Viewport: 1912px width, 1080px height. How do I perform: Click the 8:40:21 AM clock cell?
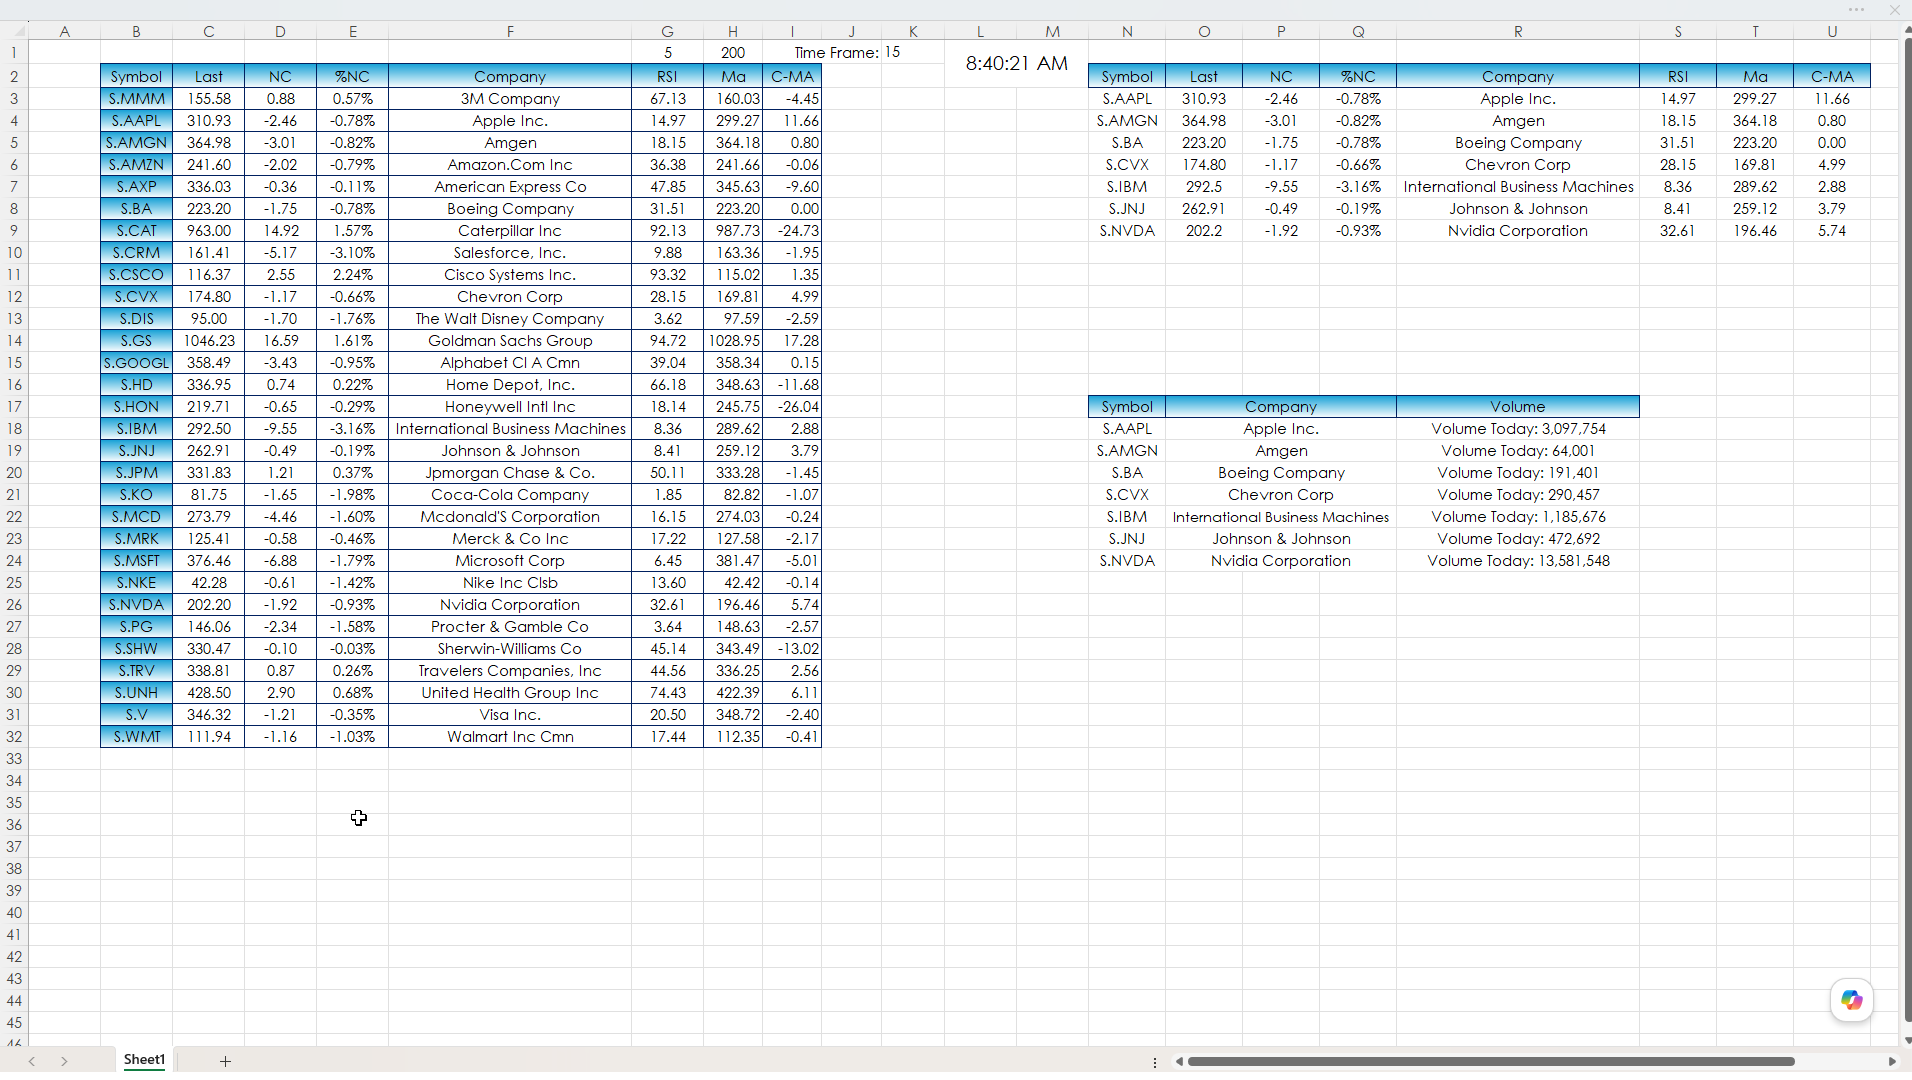tap(1016, 63)
